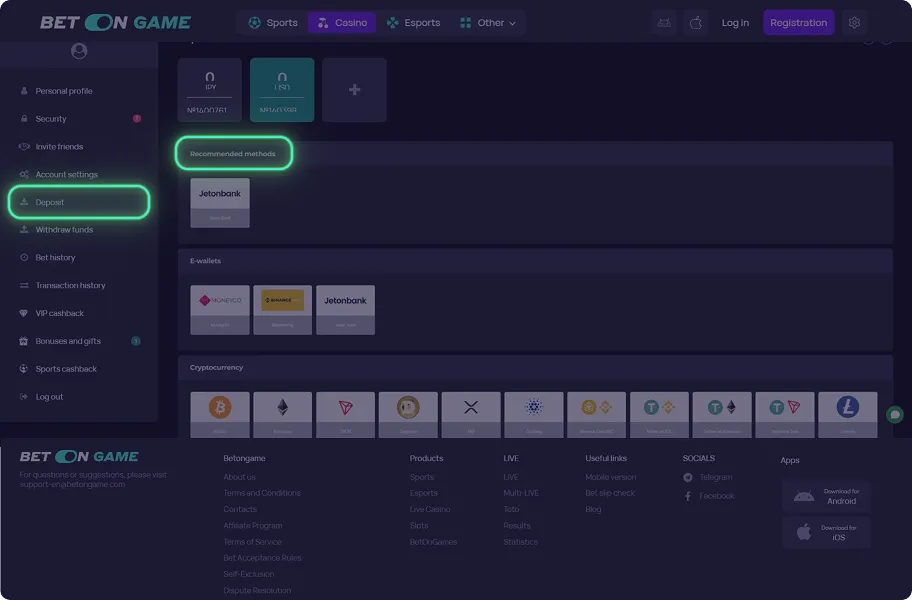Open the green chat support bubble

[895, 414]
